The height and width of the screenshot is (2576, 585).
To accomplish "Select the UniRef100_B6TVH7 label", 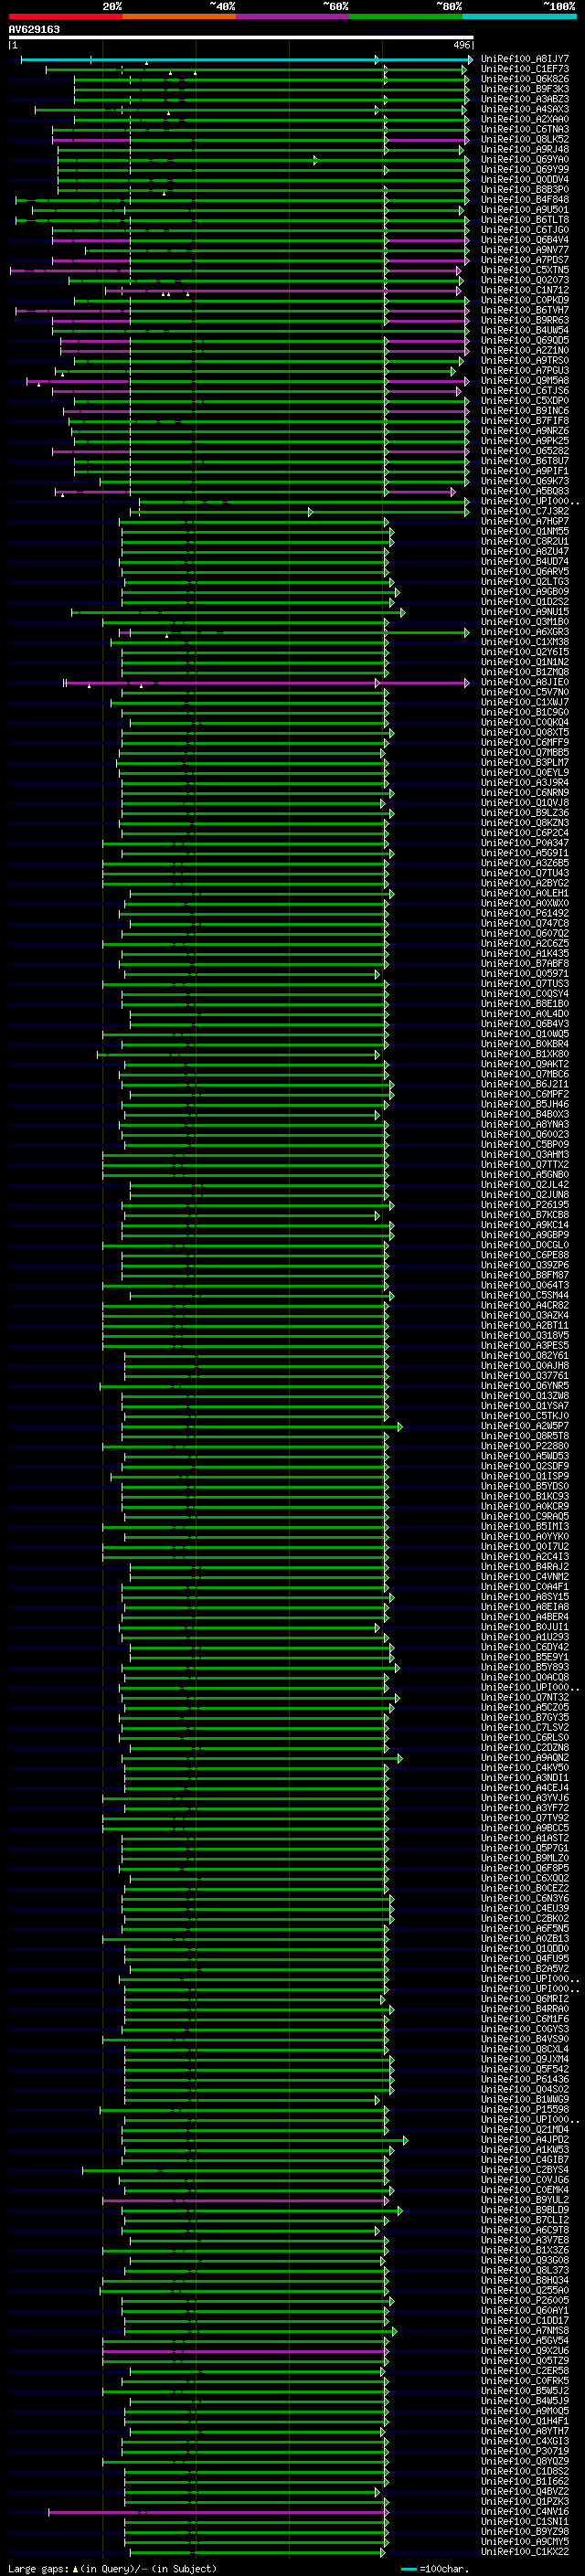I will pyautogui.click(x=525, y=310).
